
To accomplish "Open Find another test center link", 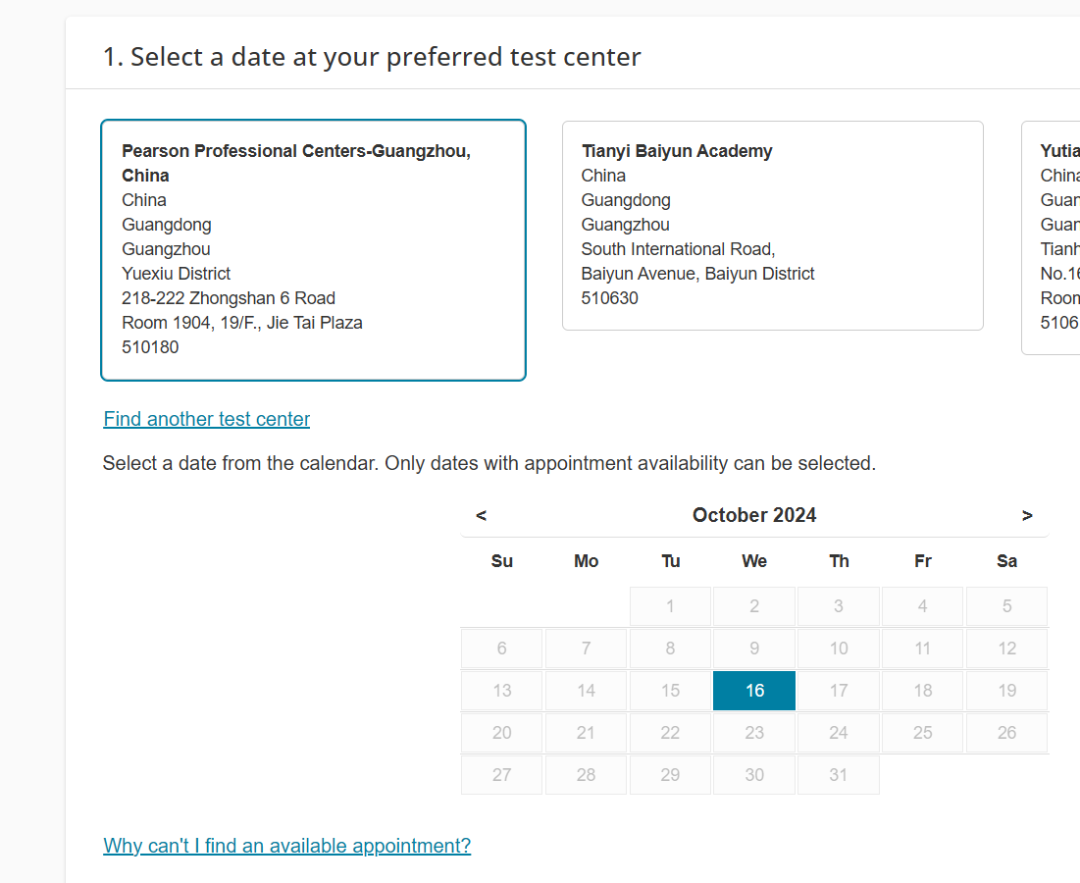I will pos(207,419).
